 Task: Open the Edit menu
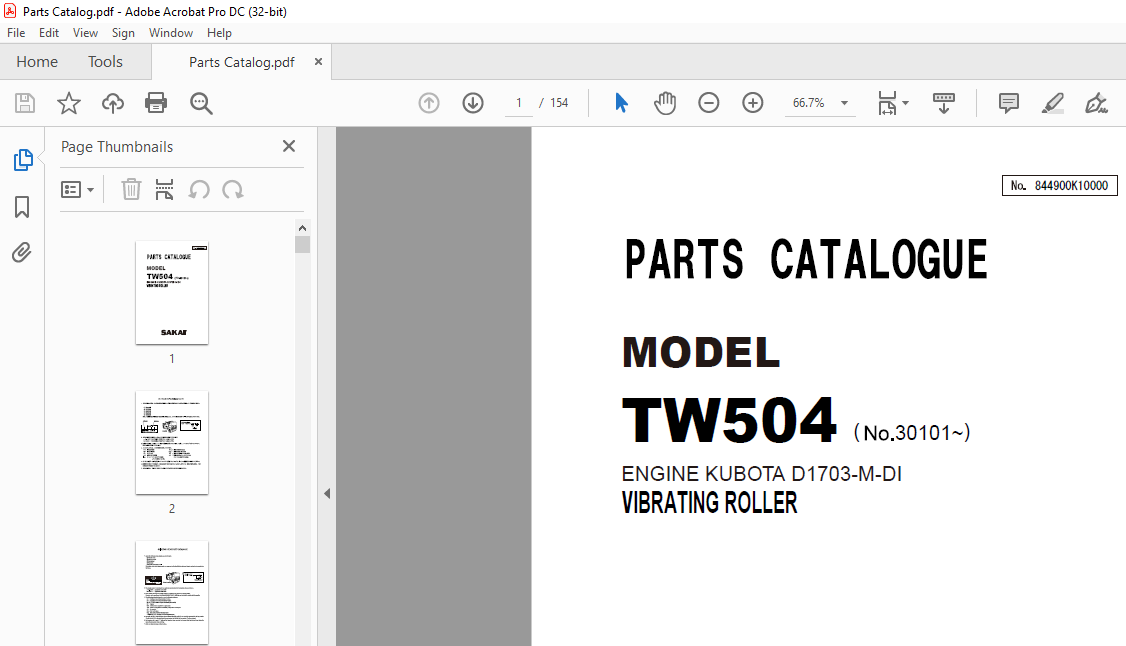click(x=49, y=33)
